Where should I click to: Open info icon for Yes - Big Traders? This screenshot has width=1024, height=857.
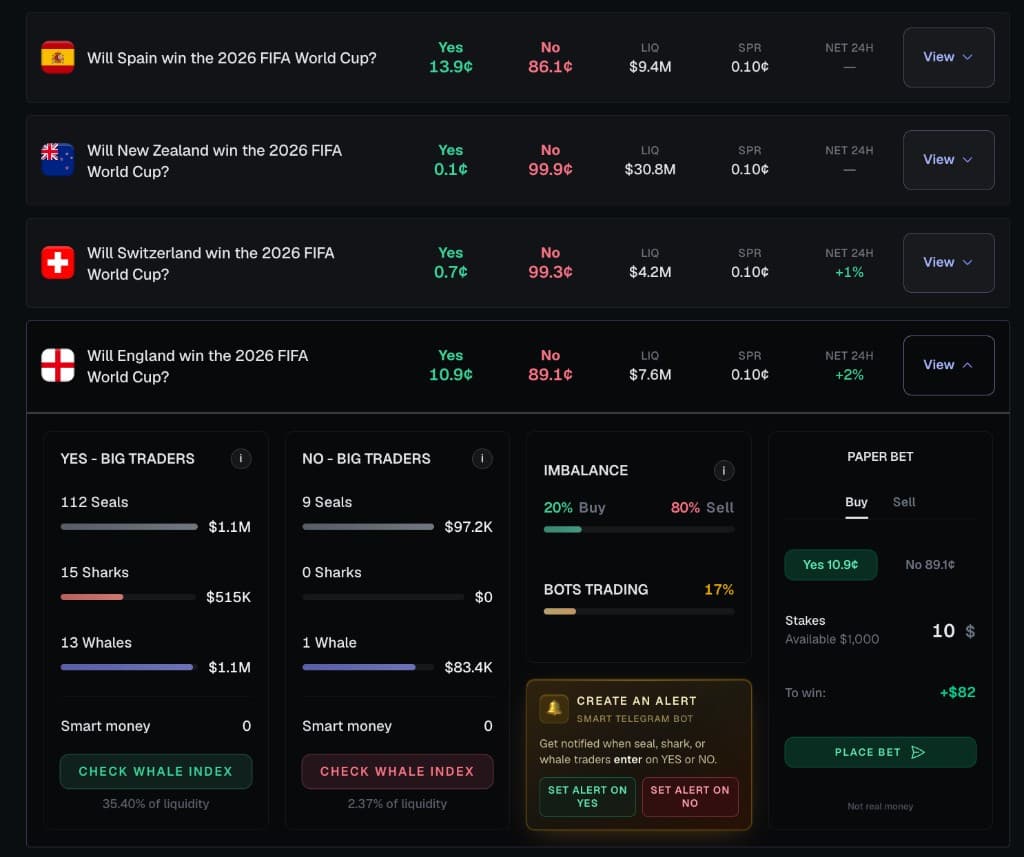(x=241, y=459)
